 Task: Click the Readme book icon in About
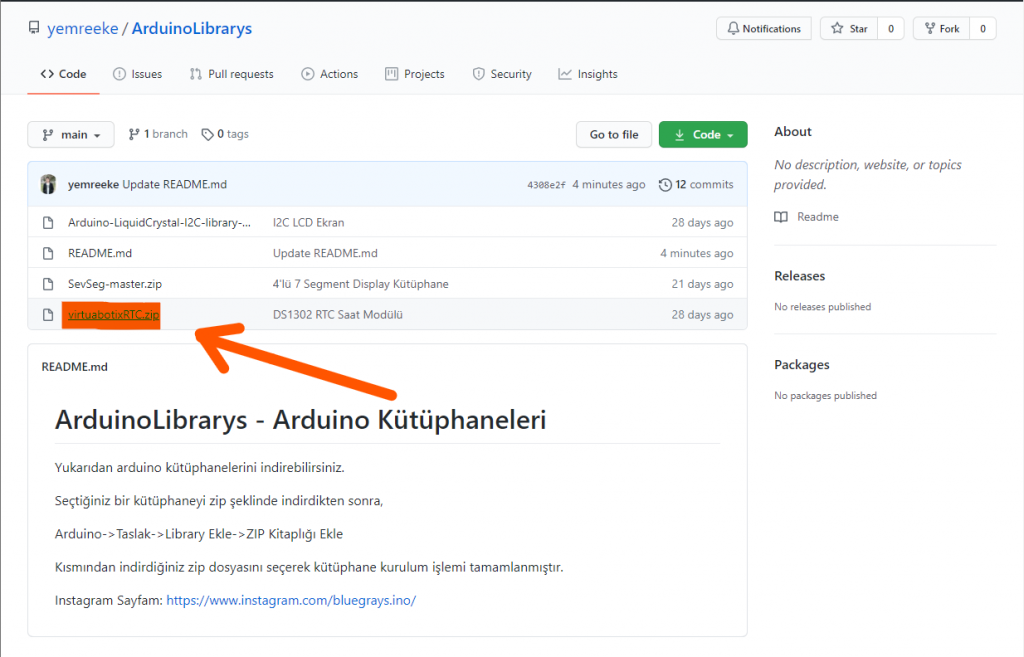(781, 217)
